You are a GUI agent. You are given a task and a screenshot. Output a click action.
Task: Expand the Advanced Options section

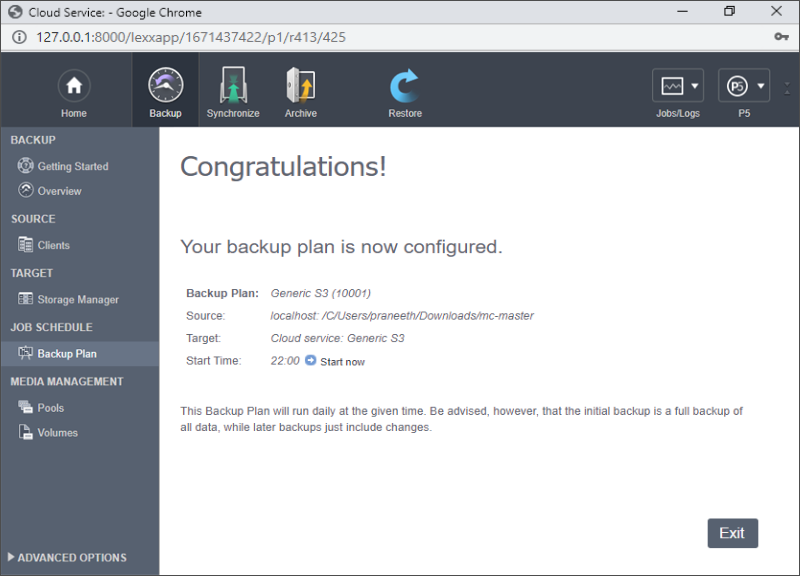[x=67, y=558]
